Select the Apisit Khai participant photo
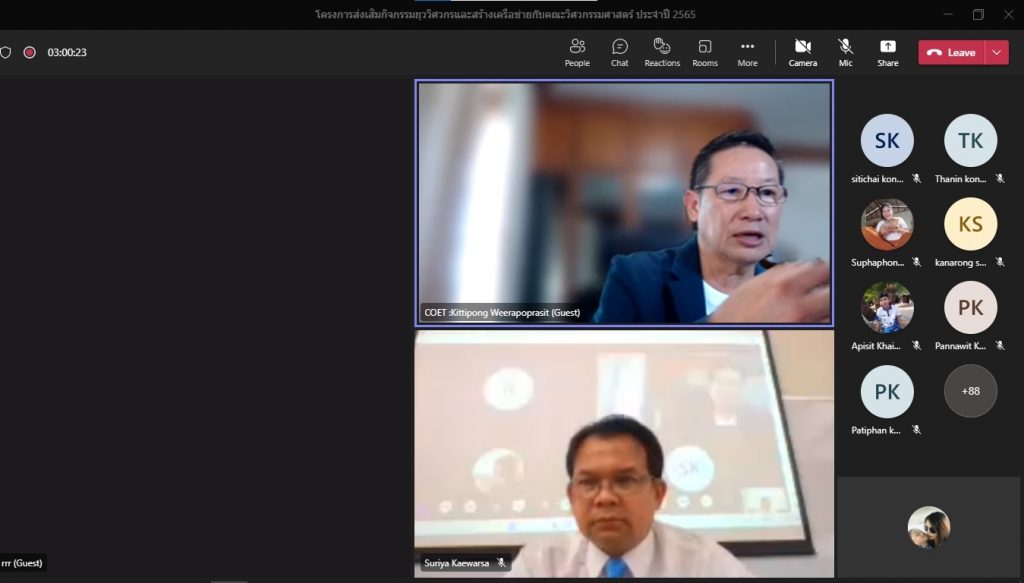 coord(887,307)
